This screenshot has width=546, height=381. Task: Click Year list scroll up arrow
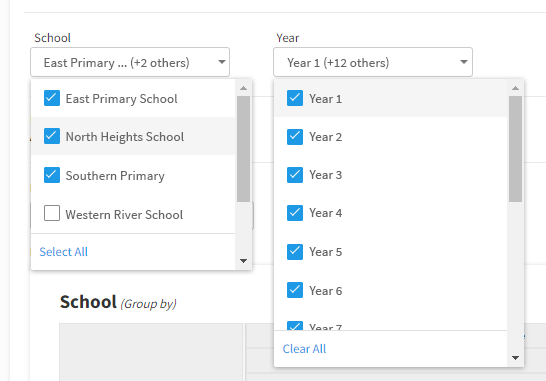click(515, 88)
